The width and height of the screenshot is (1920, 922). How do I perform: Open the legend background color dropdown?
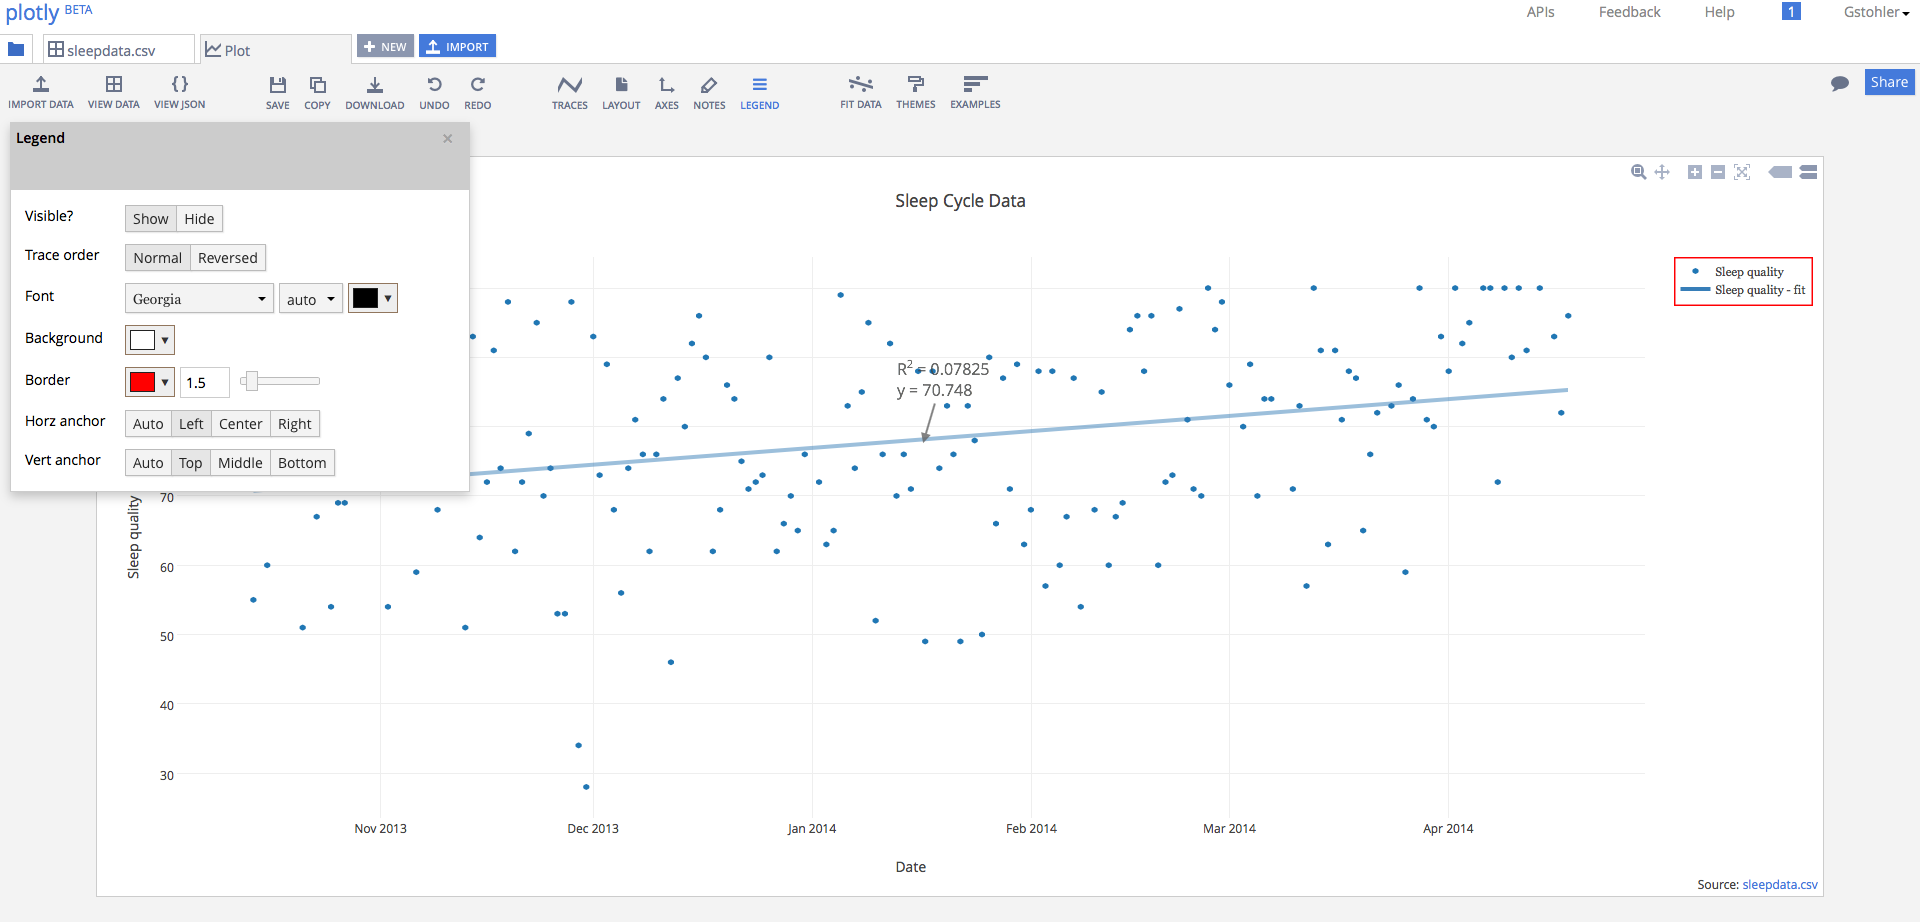point(149,339)
